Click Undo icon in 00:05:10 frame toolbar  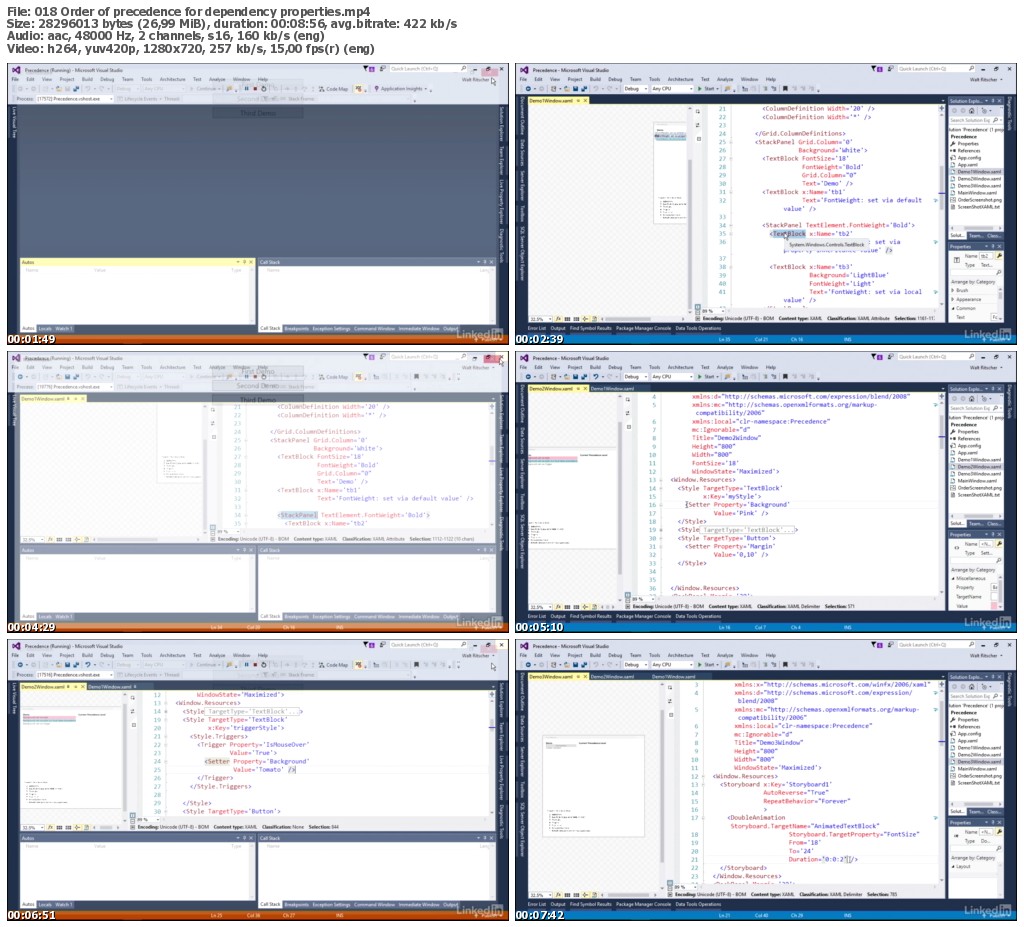(x=595, y=377)
